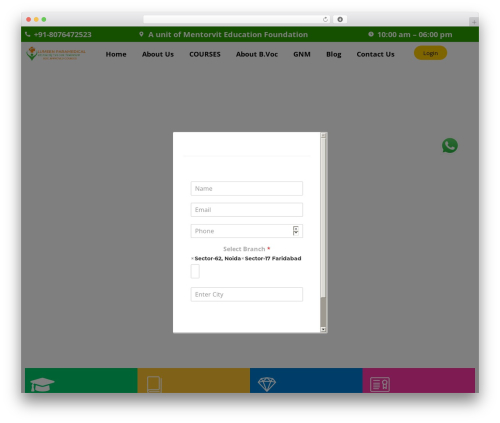Click the Lumeen Paramedical logo
Screen dimensions: 500x423
click(x=56, y=53)
